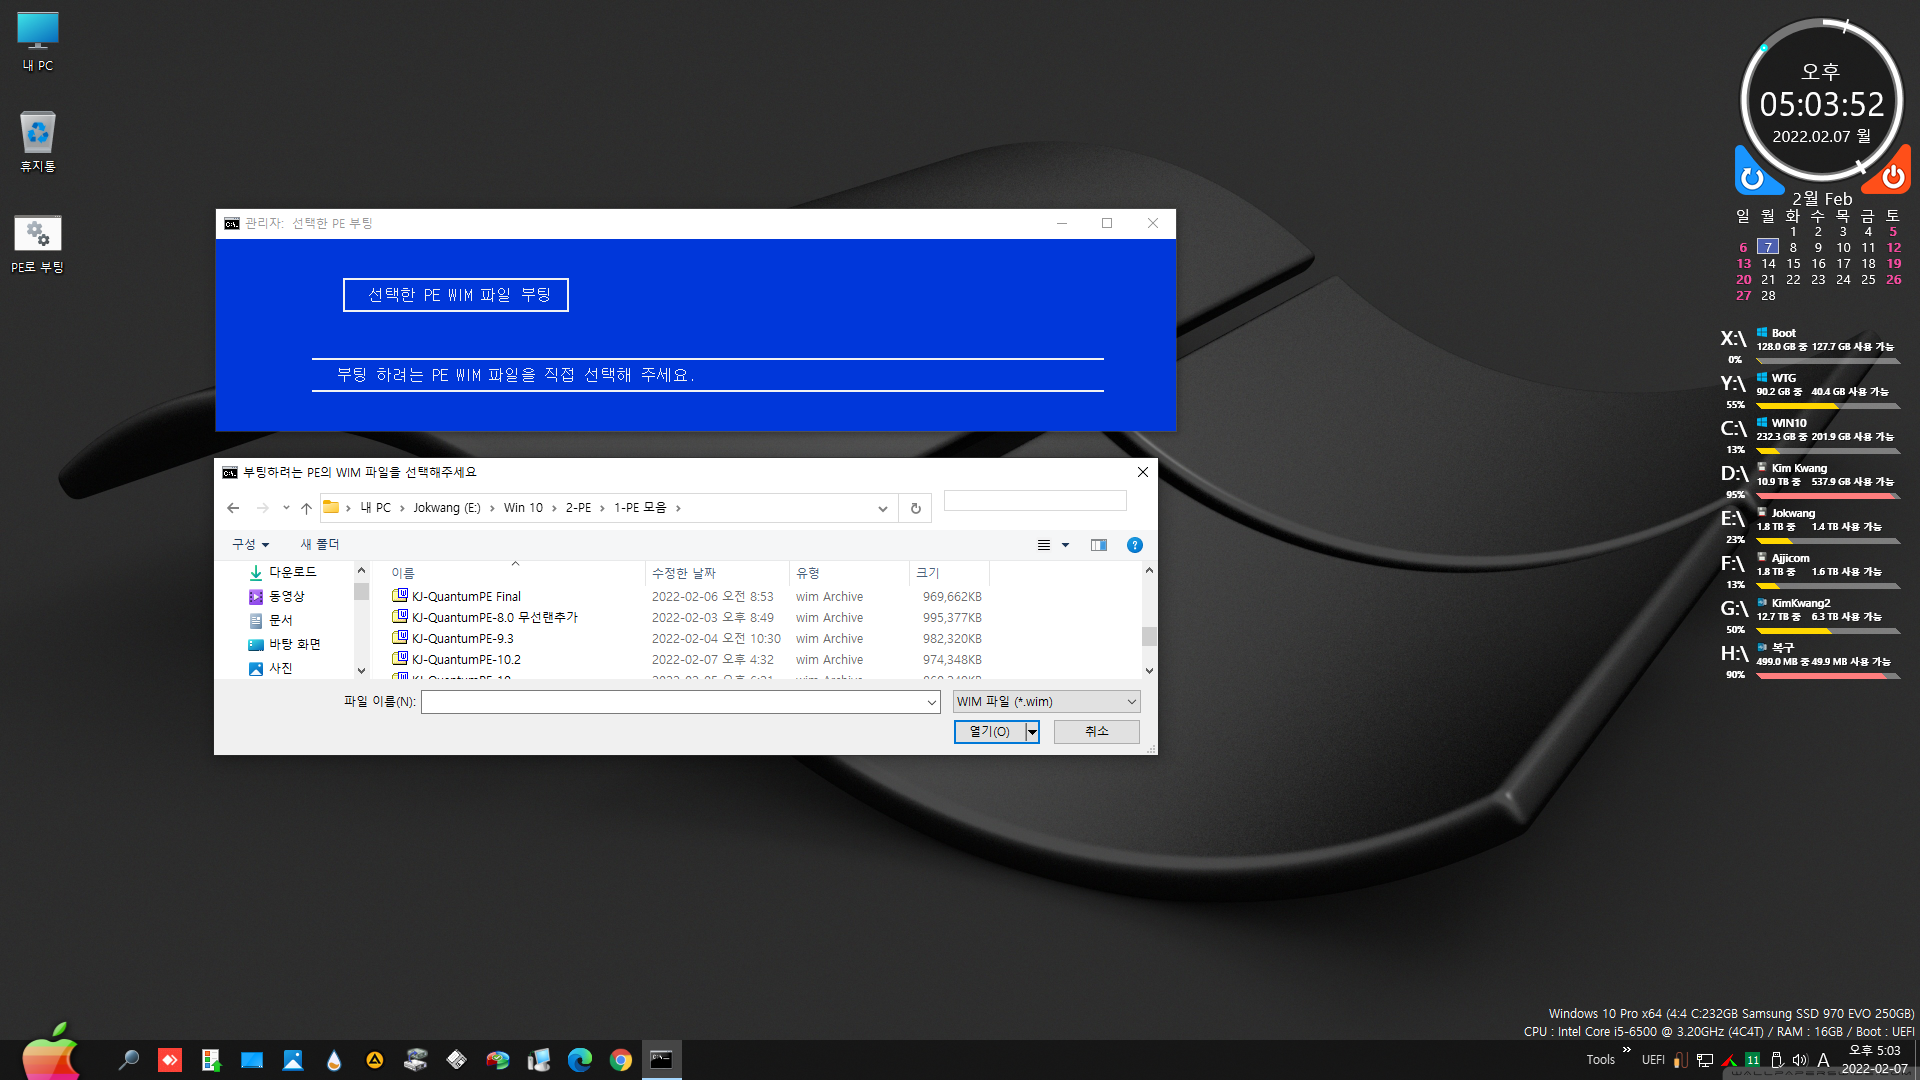1920x1080 pixels.
Task: Open the Apple-logo start button
Action: click(50, 1052)
